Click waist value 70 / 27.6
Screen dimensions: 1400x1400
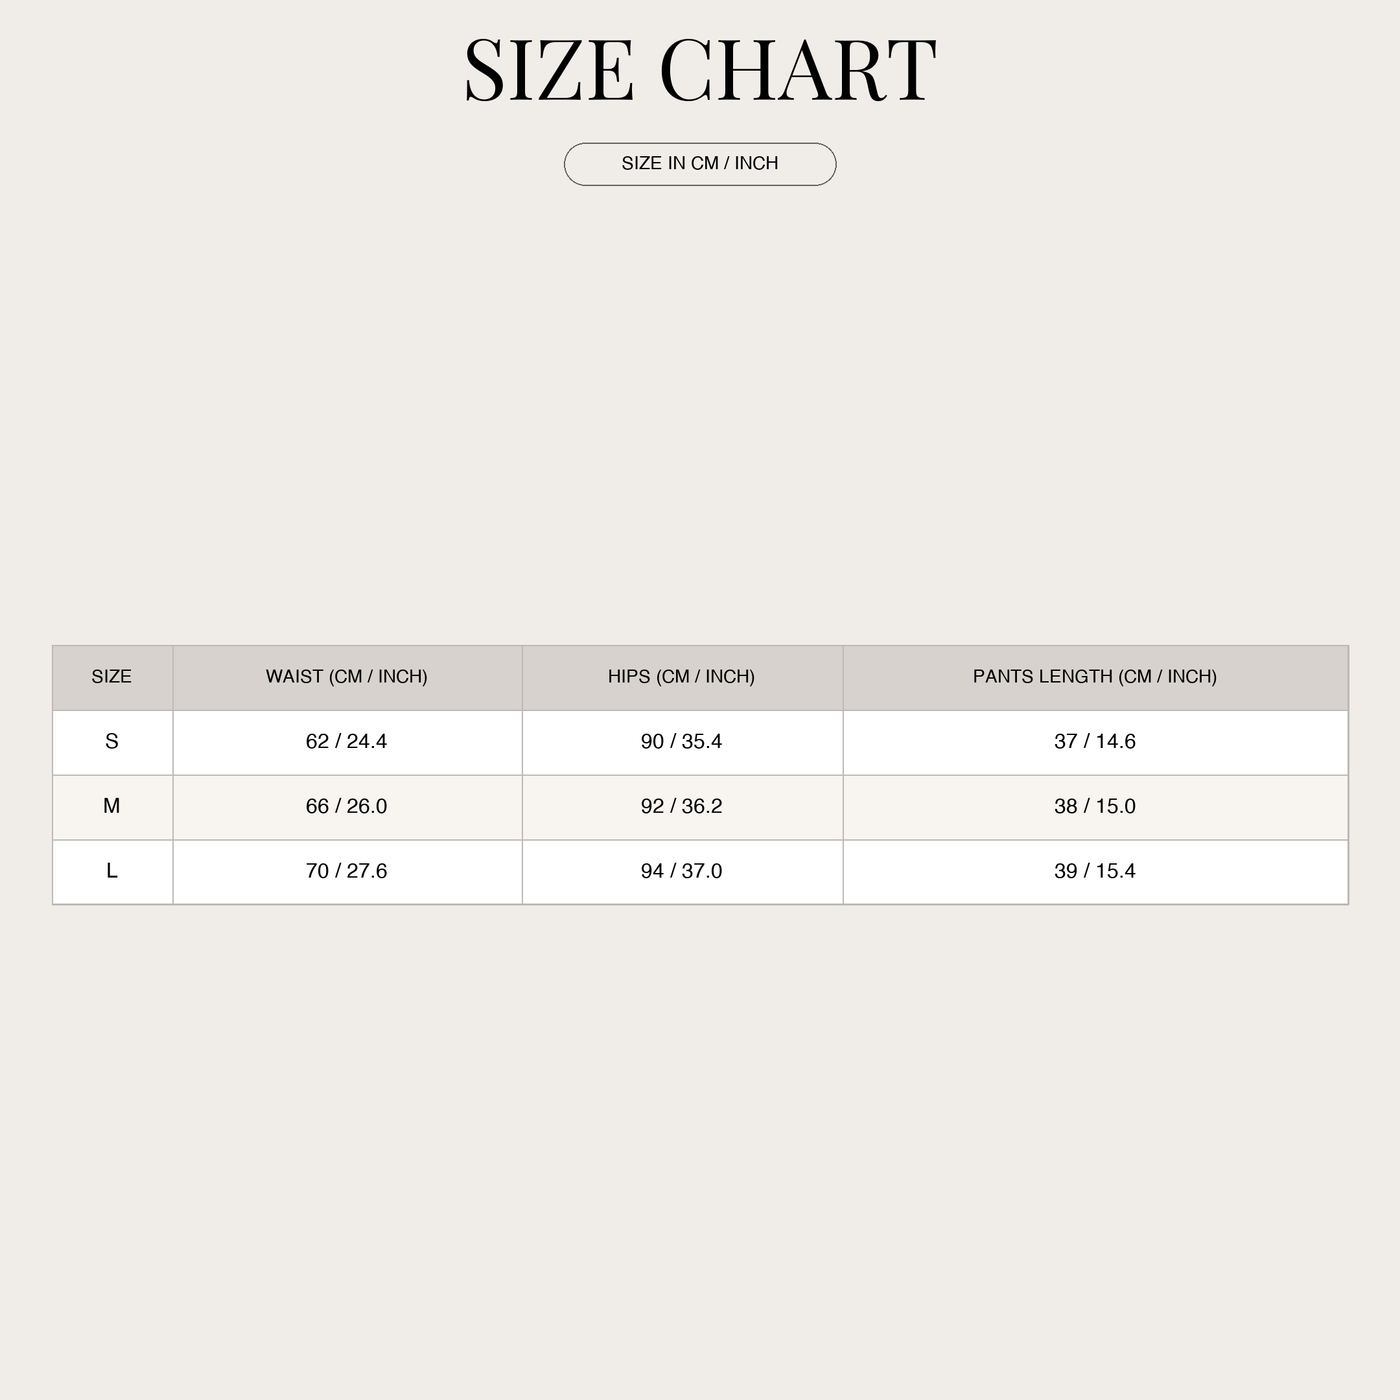pyautogui.click(x=347, y=871)
